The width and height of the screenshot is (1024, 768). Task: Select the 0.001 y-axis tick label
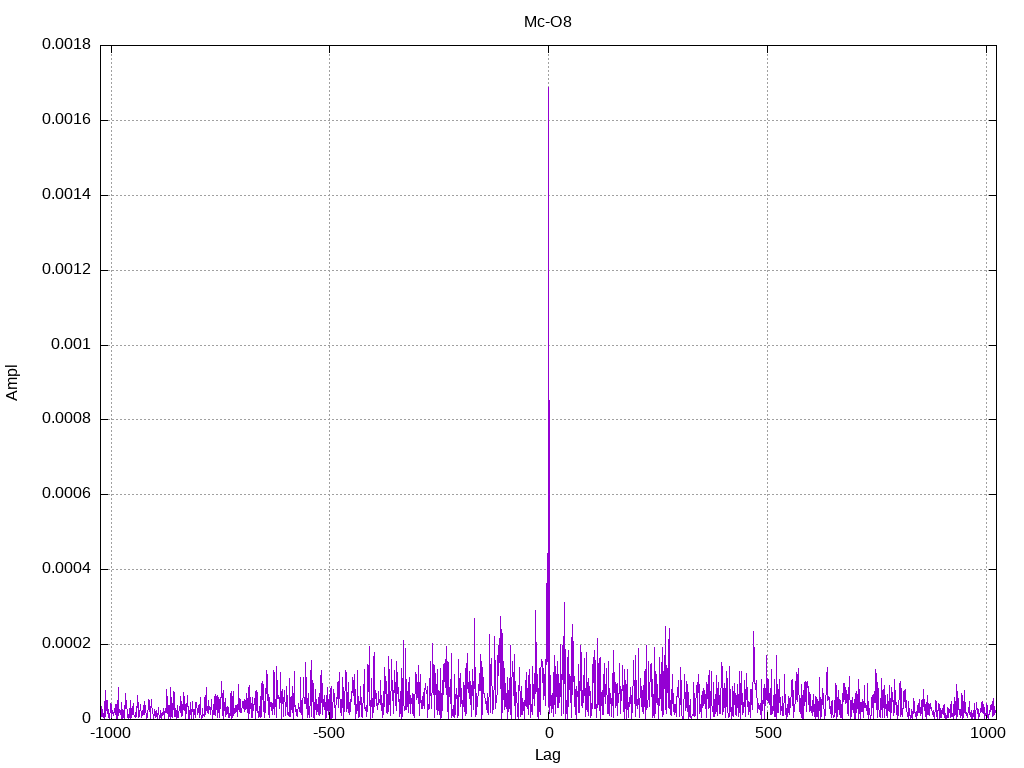tap(71, 344)
